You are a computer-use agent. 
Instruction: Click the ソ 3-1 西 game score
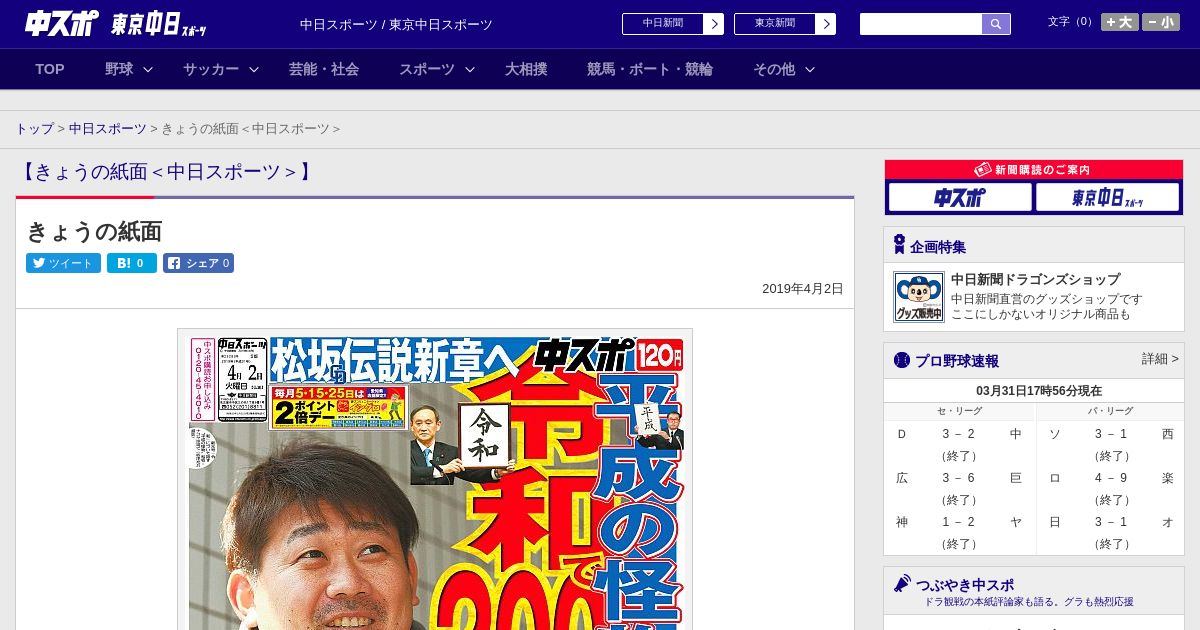[x=1111, y=434]
